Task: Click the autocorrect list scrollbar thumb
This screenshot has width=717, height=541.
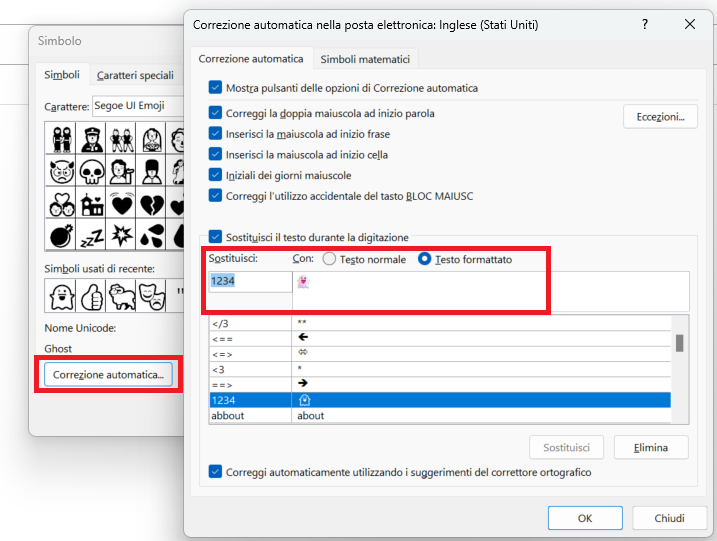Action: tap(680, 343)
